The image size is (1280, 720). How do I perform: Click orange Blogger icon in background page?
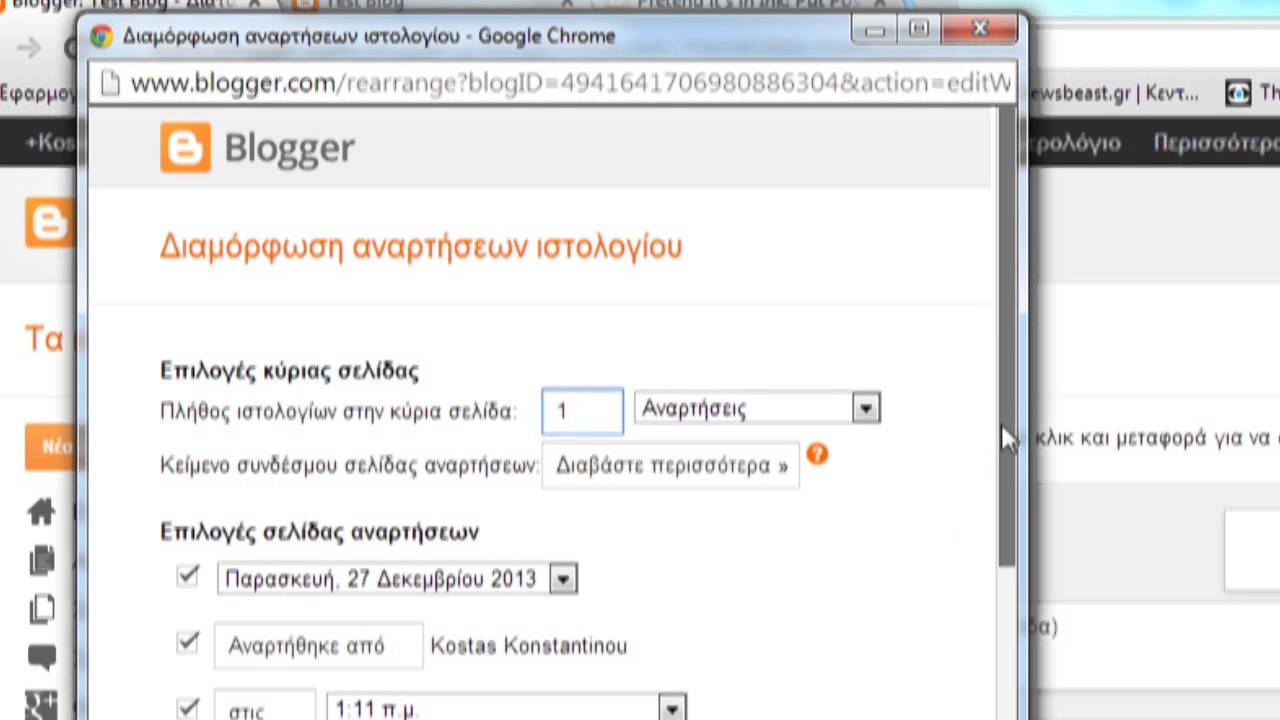(x=48, y=223)
